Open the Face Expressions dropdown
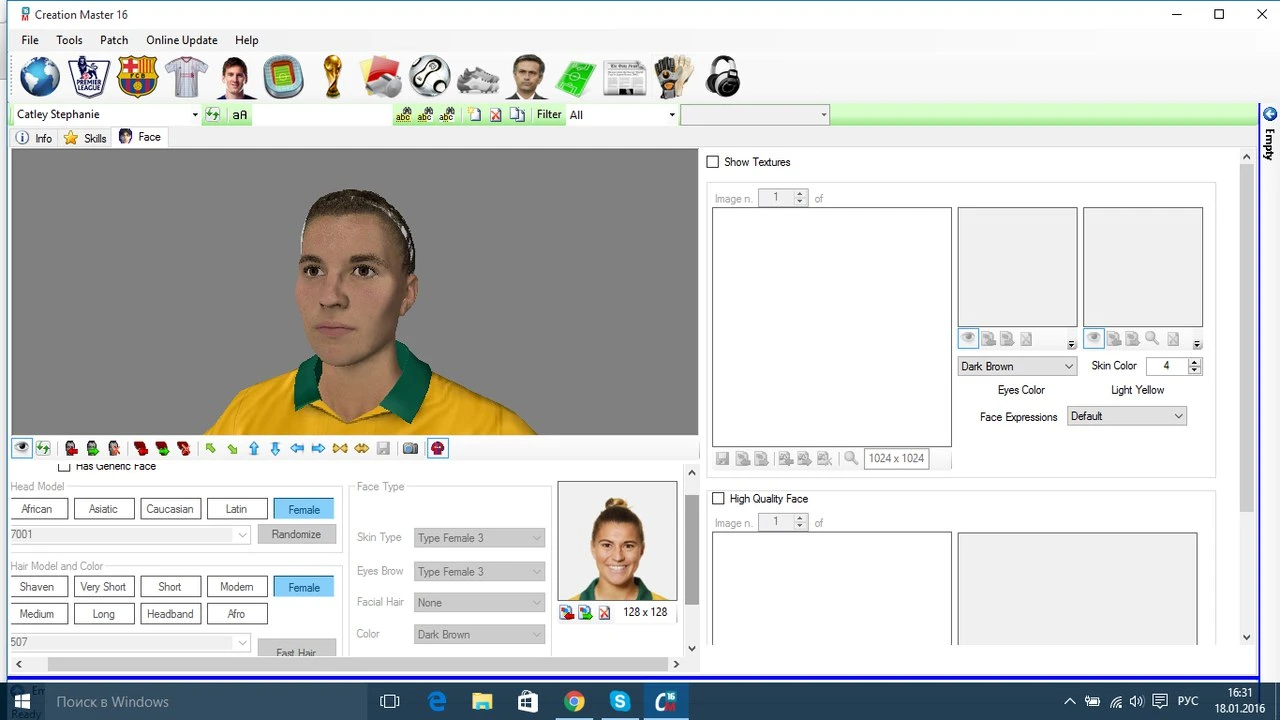Screen dimensions: 1280x720 [1178, 415]
